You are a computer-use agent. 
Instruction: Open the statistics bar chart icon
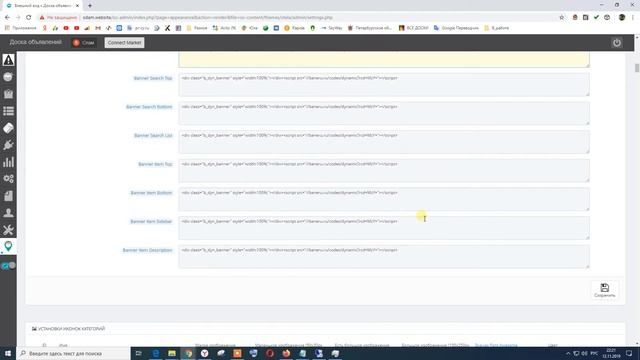tap(8, 162)
